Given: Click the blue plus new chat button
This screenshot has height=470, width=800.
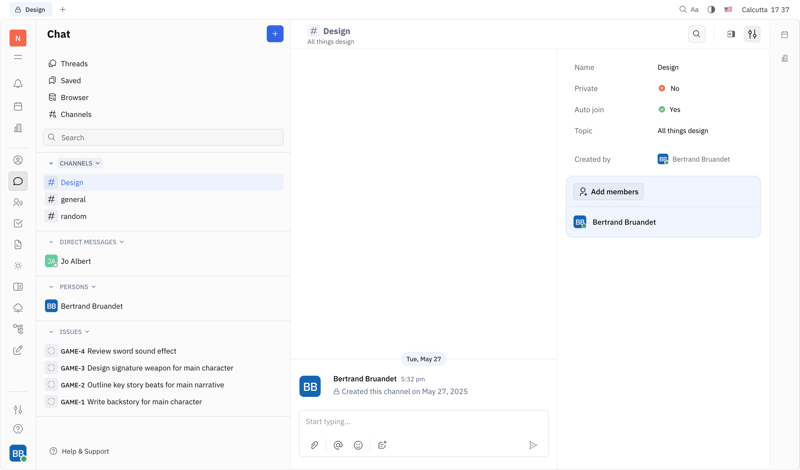Looking at the screenshot, I should (x=275, y=34).
